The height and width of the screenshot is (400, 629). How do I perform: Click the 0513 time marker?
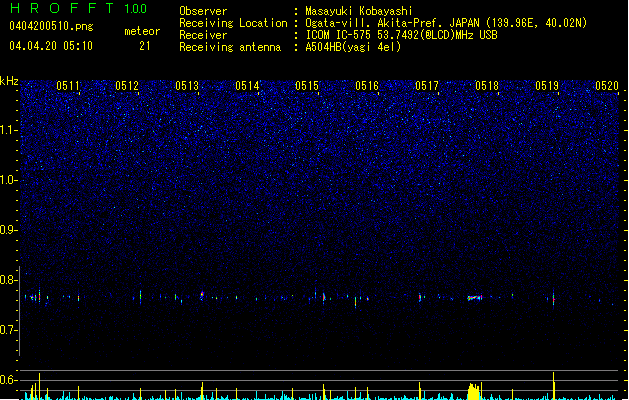pyautogui.click(x=187, y=86)
